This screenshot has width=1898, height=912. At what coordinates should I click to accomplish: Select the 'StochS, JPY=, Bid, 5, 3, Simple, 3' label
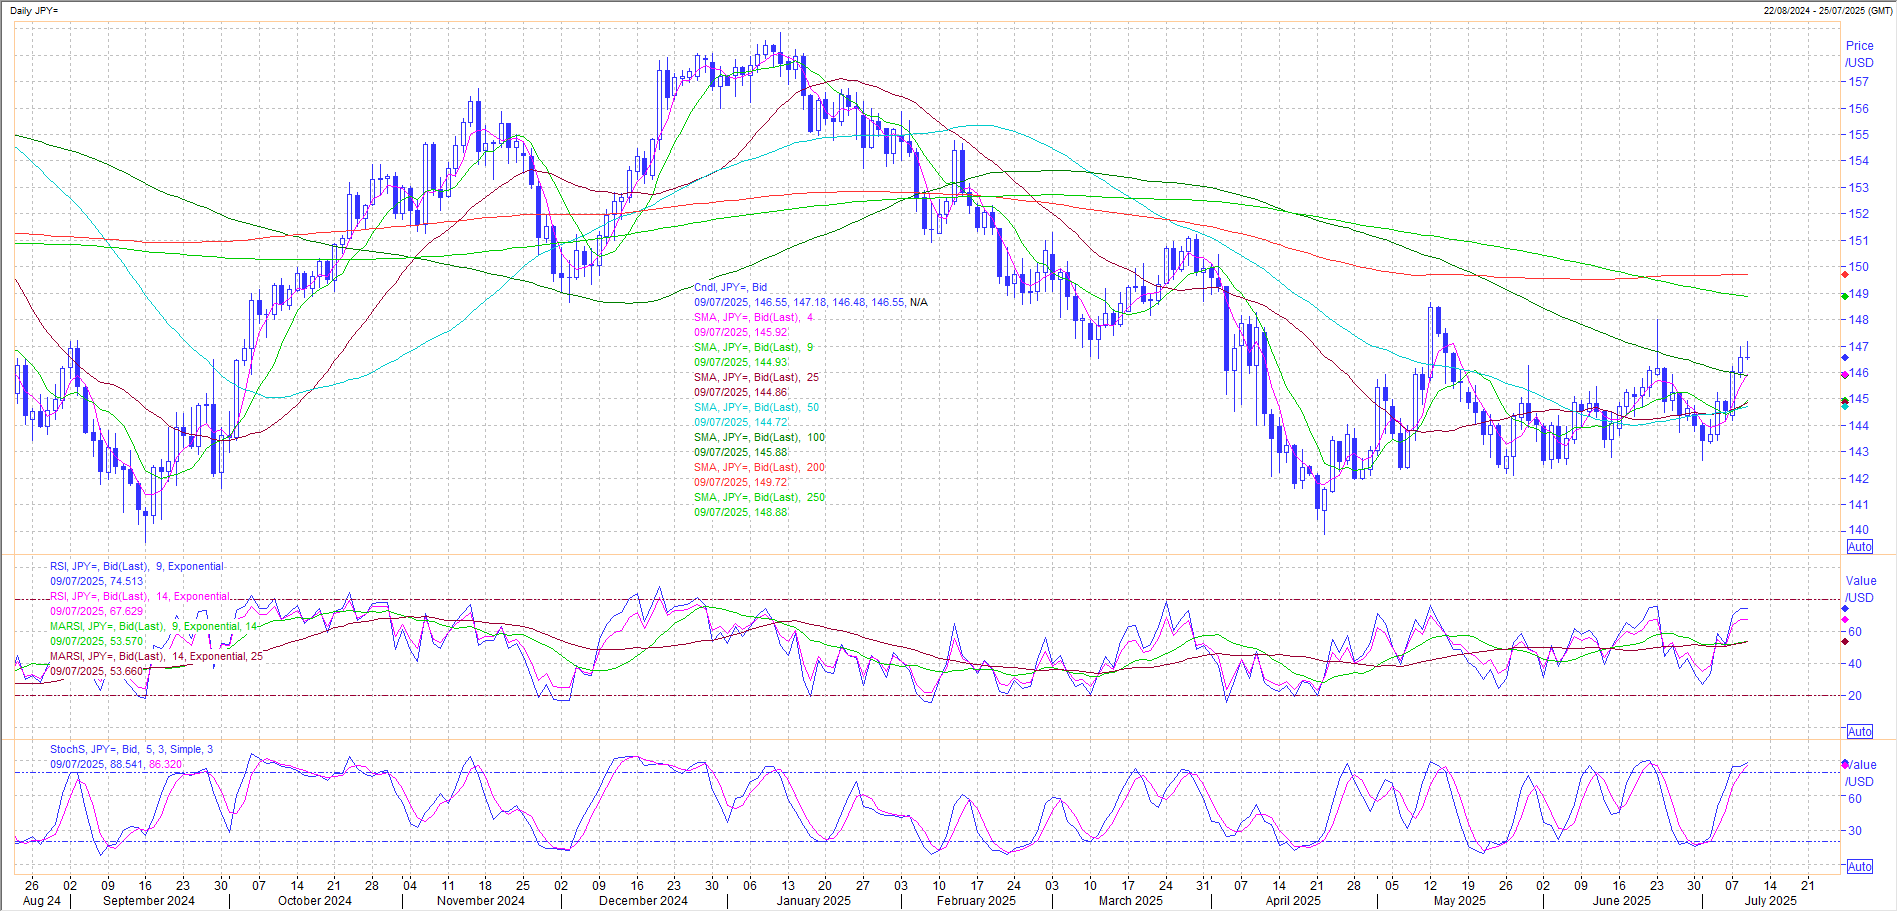[131, 749]
